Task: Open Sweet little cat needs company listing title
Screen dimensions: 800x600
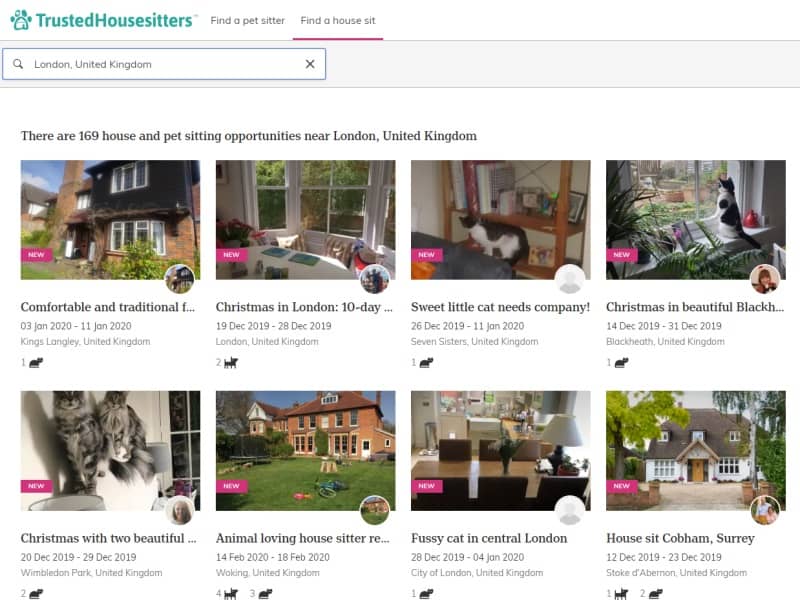Action: 500,307
